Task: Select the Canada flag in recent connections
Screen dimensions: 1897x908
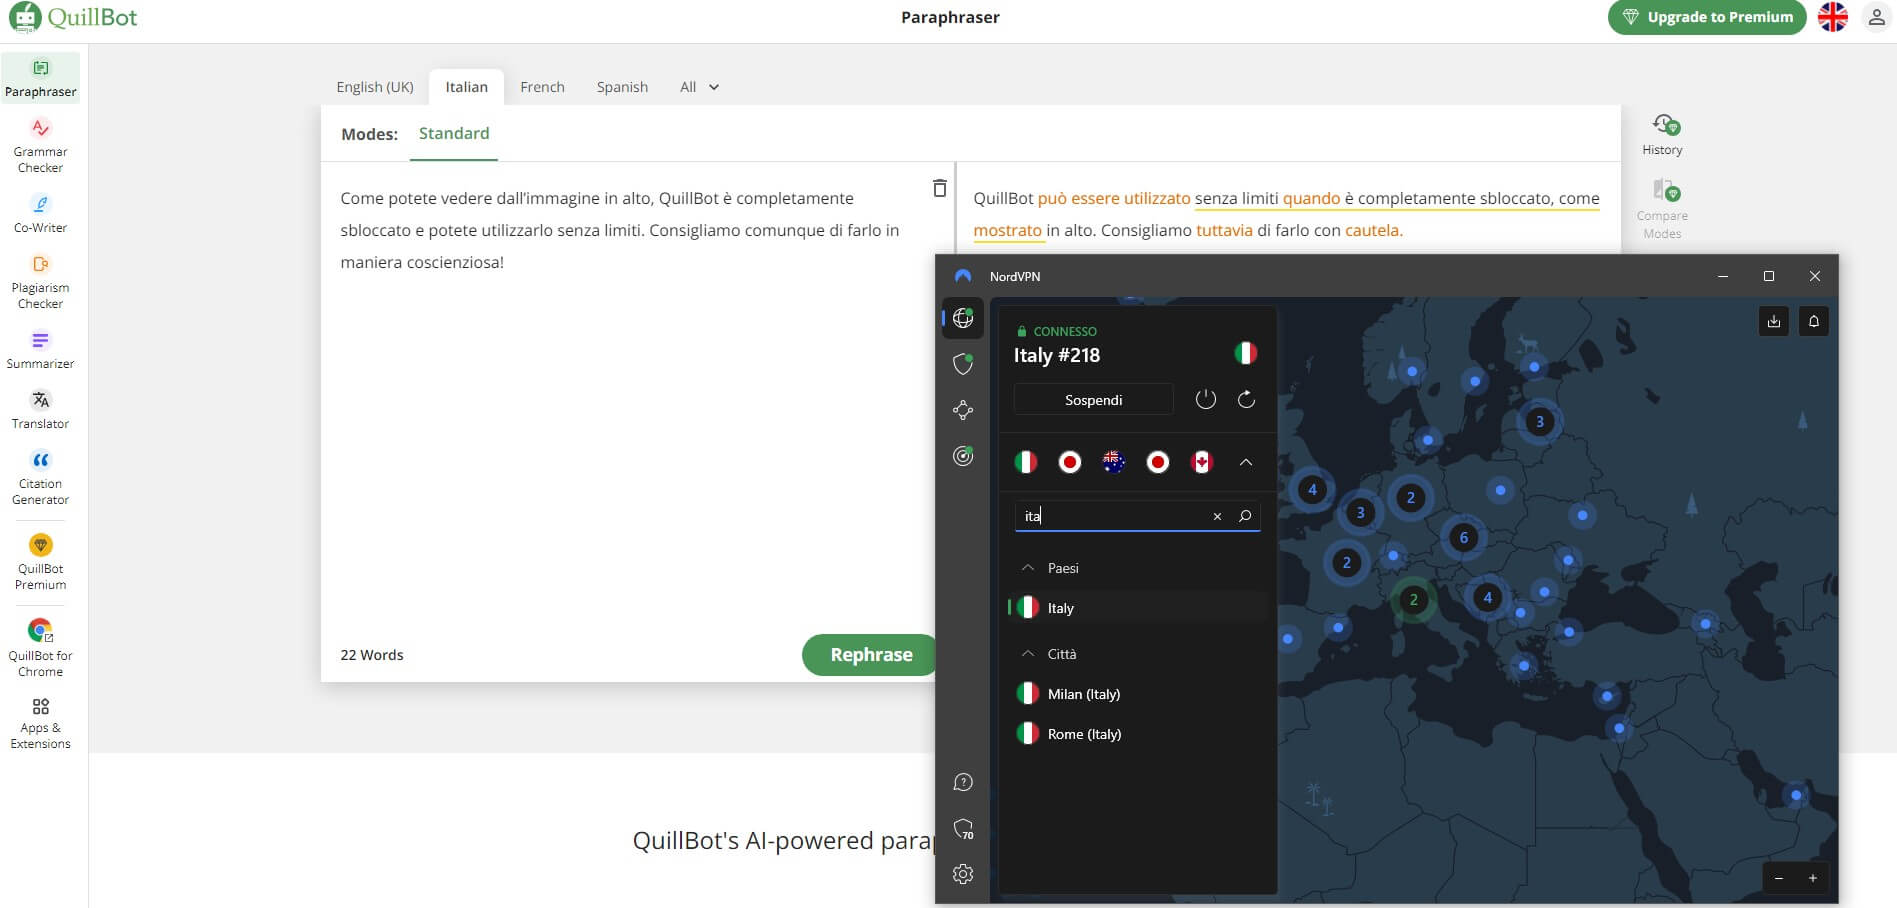Action: point(1202,462)
